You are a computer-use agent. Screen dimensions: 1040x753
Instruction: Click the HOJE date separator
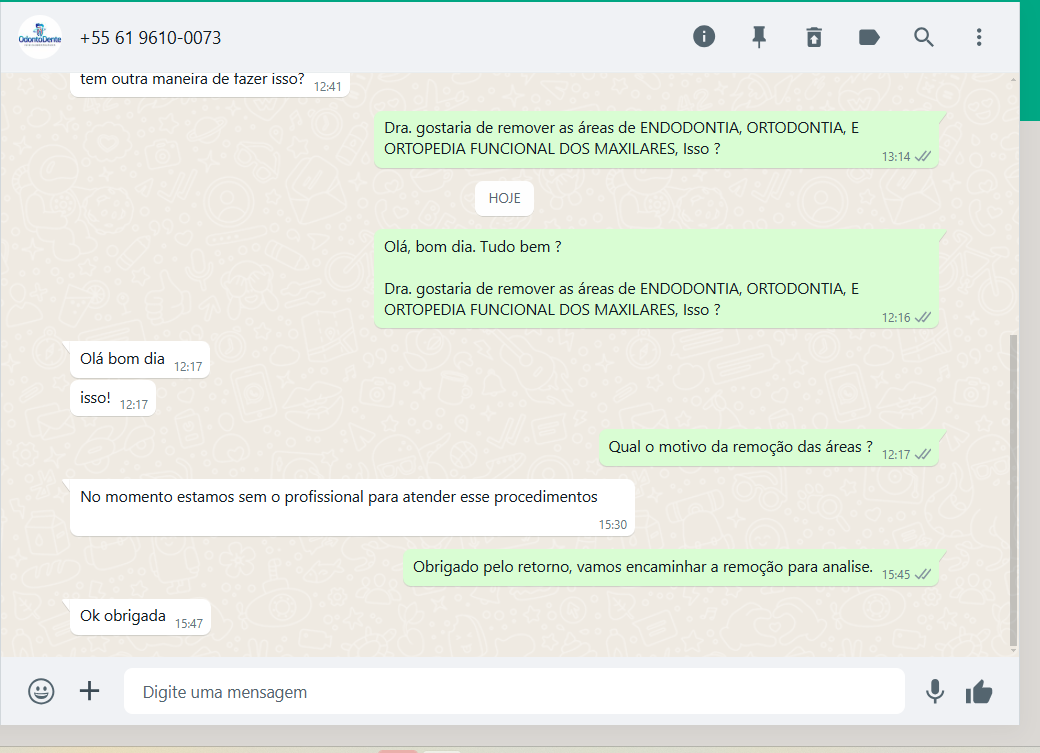[x=504, y=198]
